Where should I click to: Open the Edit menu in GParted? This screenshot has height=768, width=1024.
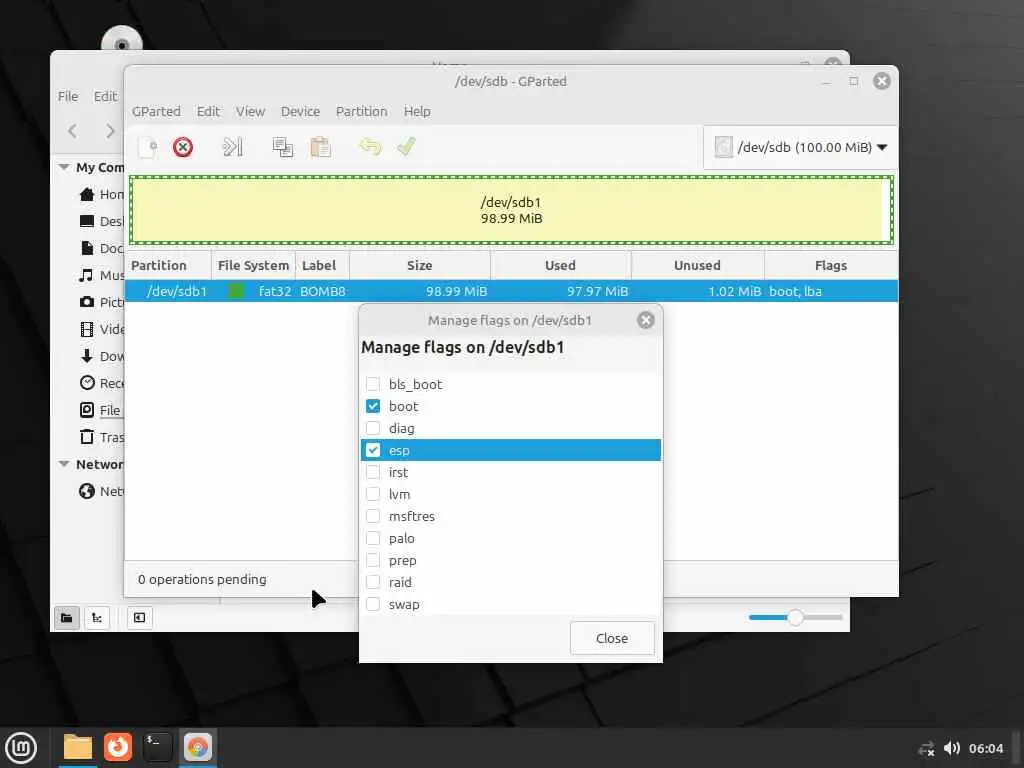(x=208, y=112)
